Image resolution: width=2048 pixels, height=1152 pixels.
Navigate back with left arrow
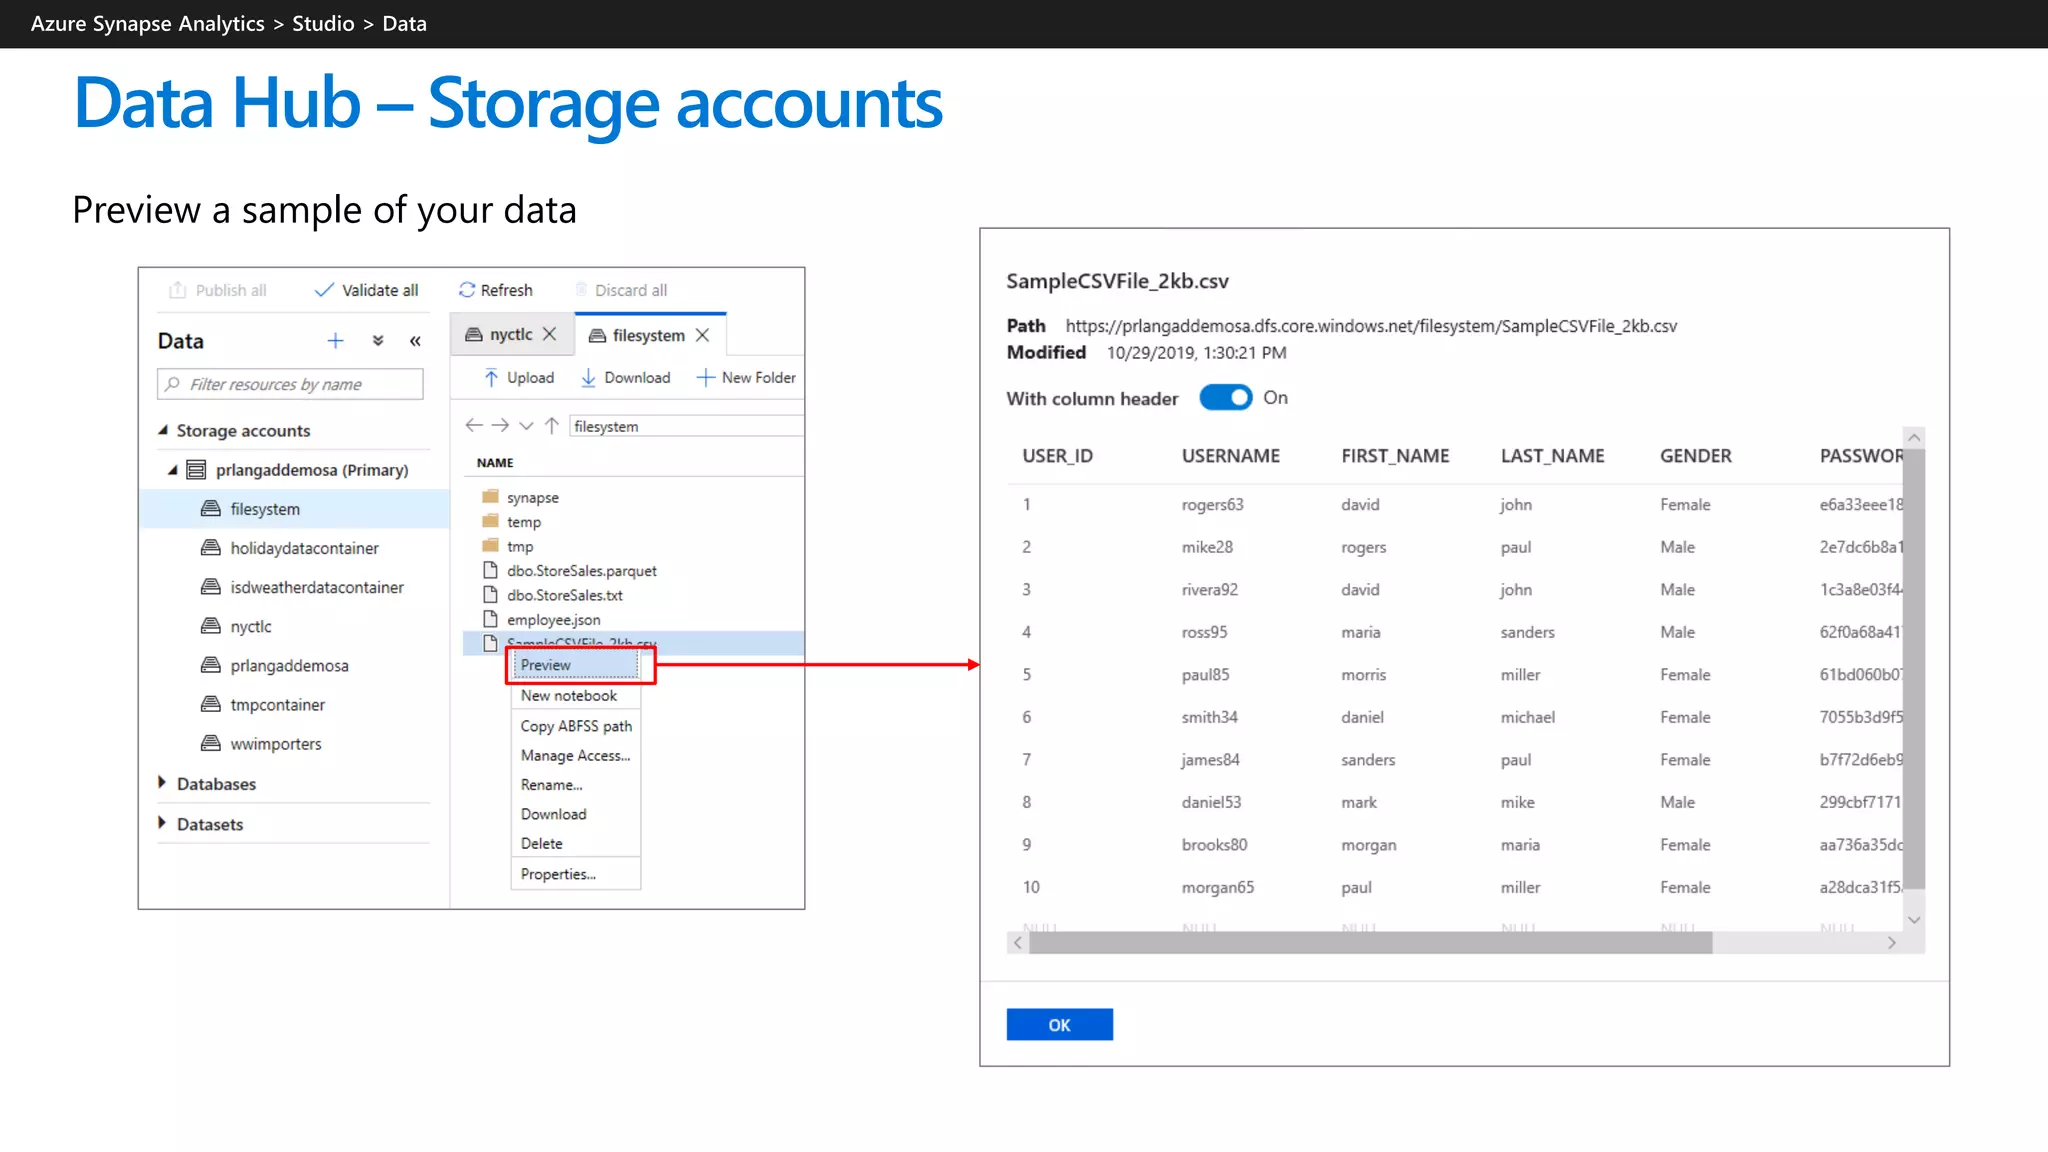tap(474, 426)
